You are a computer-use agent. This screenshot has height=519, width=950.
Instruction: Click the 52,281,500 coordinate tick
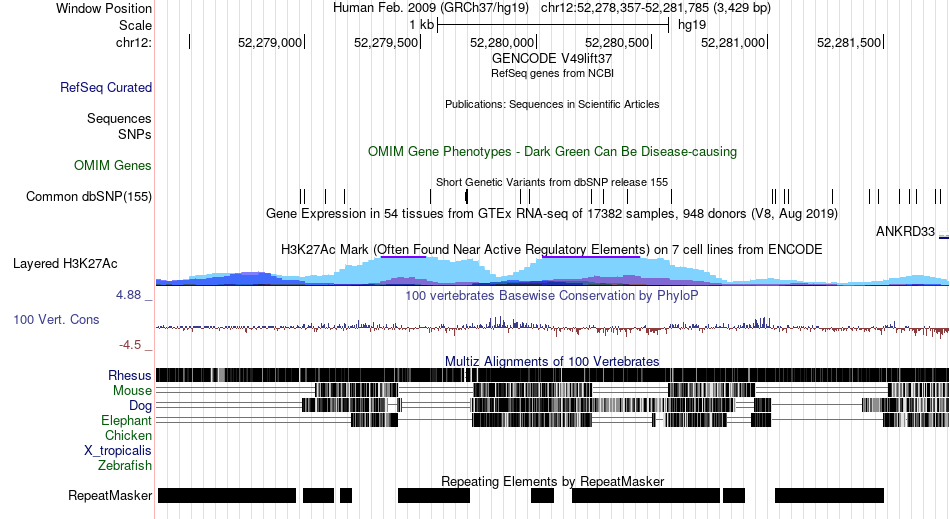[850, 42]
